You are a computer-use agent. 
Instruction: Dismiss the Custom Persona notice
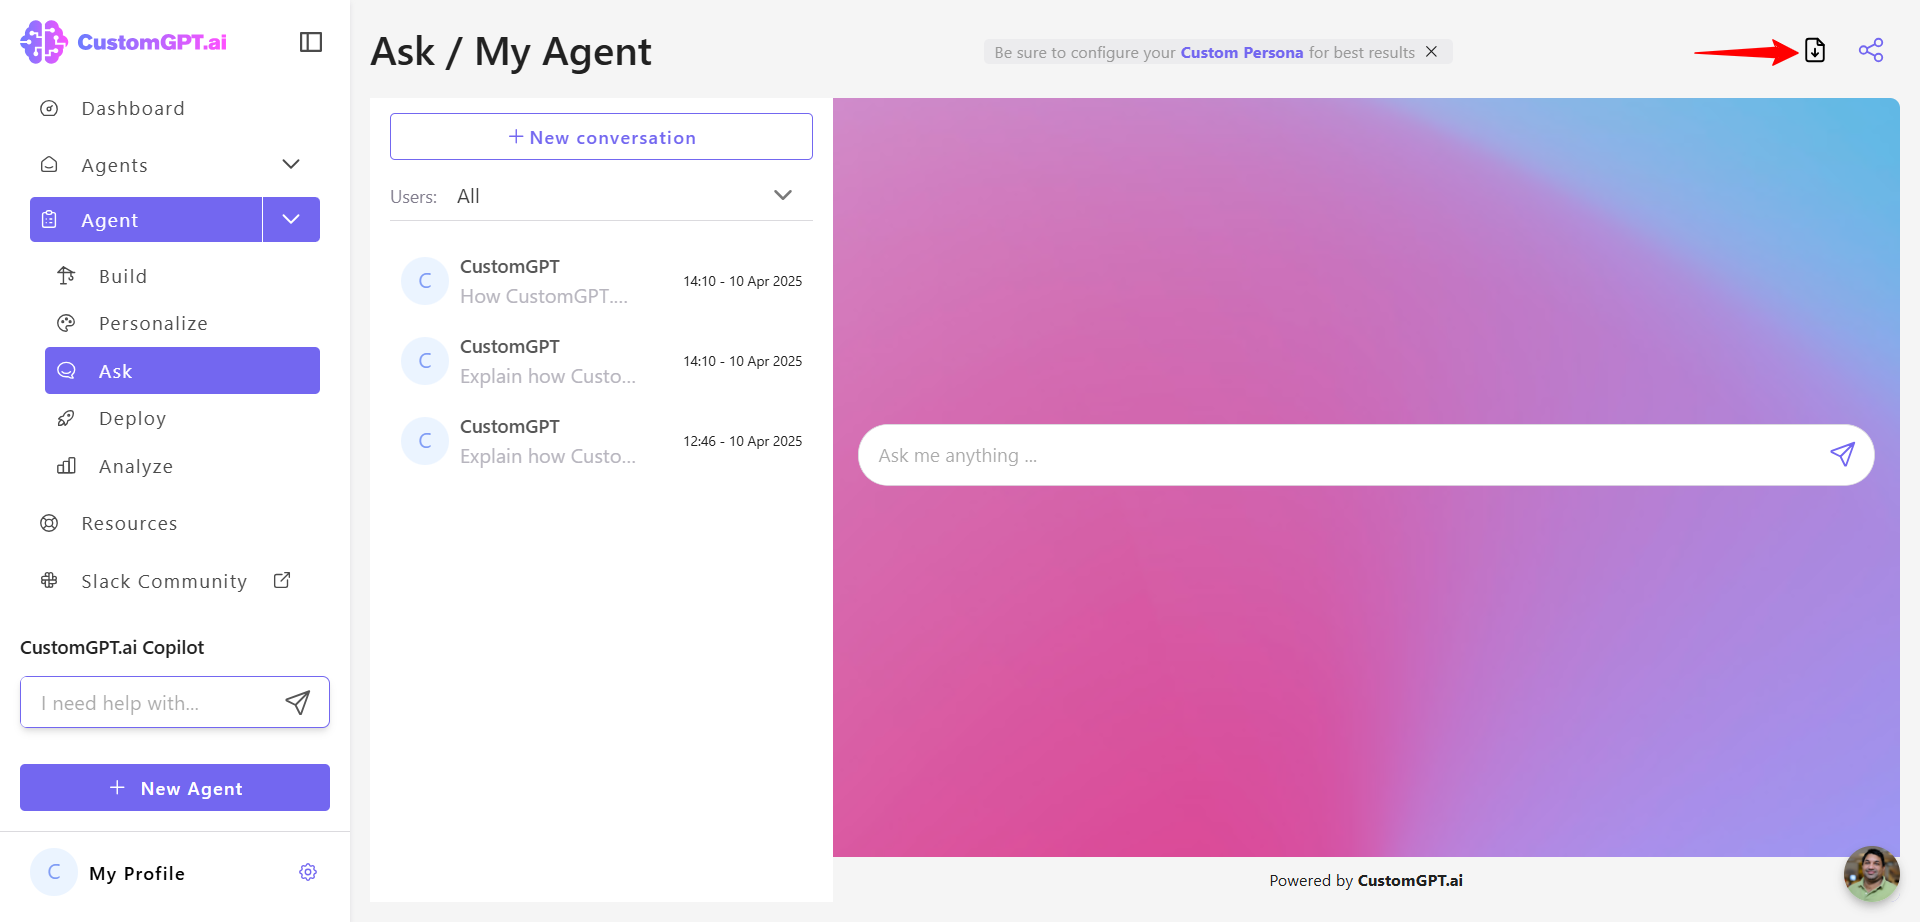point(1431,51)
